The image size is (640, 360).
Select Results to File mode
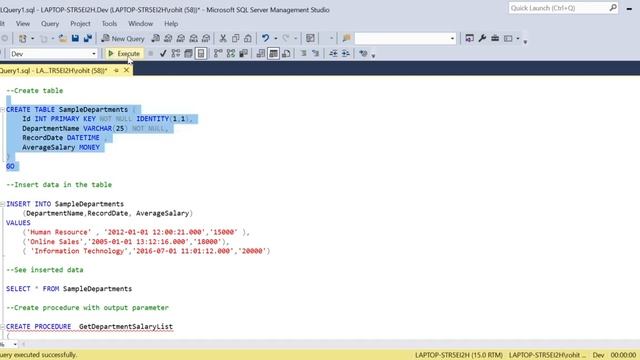[x=286, y=53]
